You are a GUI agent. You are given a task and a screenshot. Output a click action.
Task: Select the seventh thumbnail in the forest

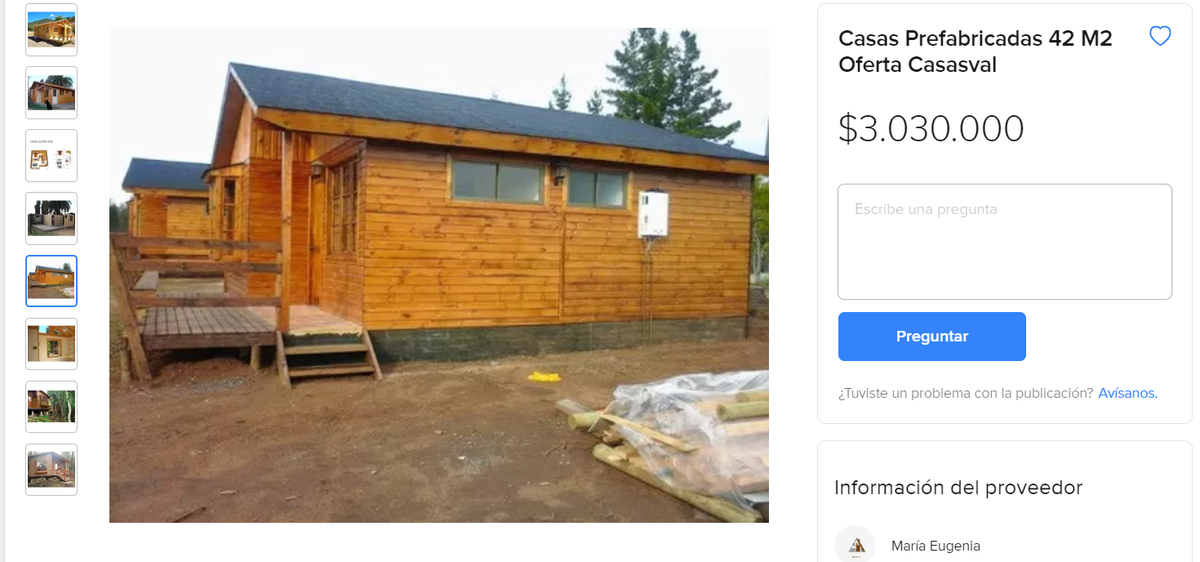(51, 407)
